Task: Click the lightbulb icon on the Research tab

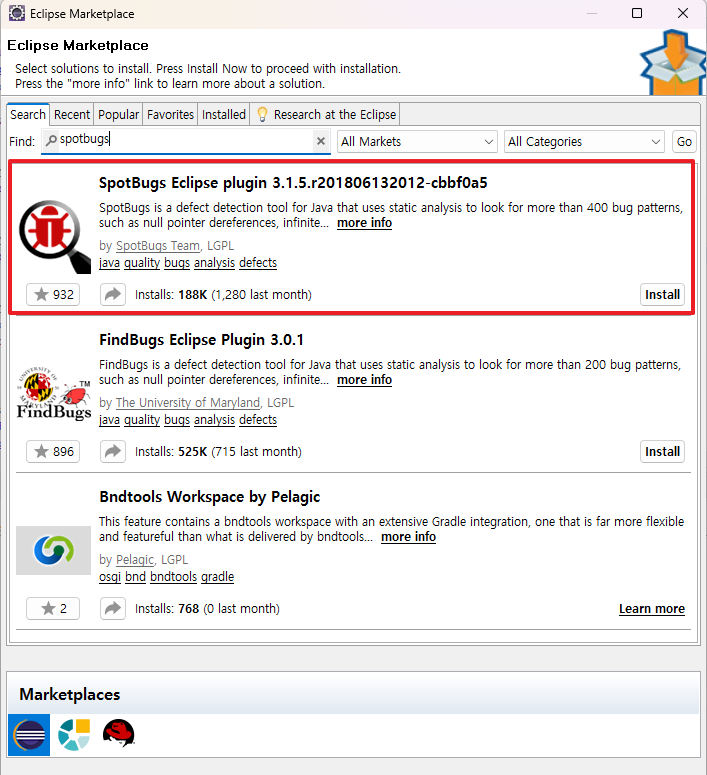Action: [263, 115]
